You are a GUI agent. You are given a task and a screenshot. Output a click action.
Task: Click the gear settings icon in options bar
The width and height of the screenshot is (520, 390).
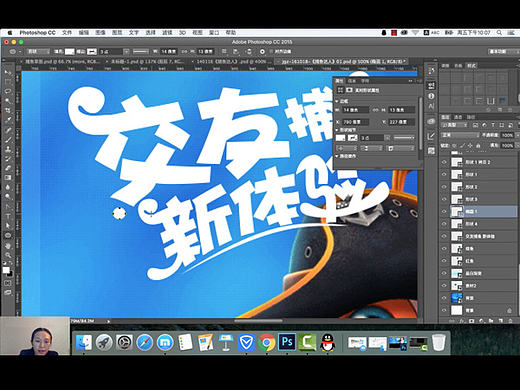tap(262, 51)
